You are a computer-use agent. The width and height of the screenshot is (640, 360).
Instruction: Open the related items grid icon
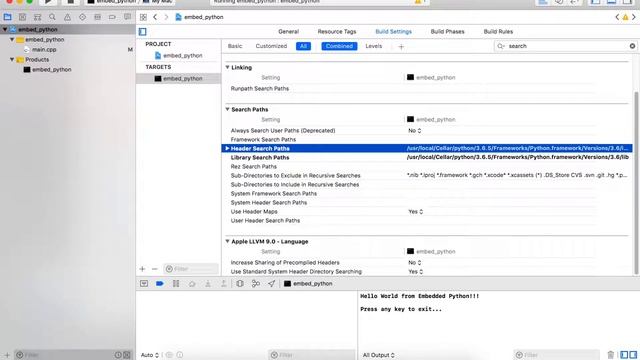tap(143, 17)
